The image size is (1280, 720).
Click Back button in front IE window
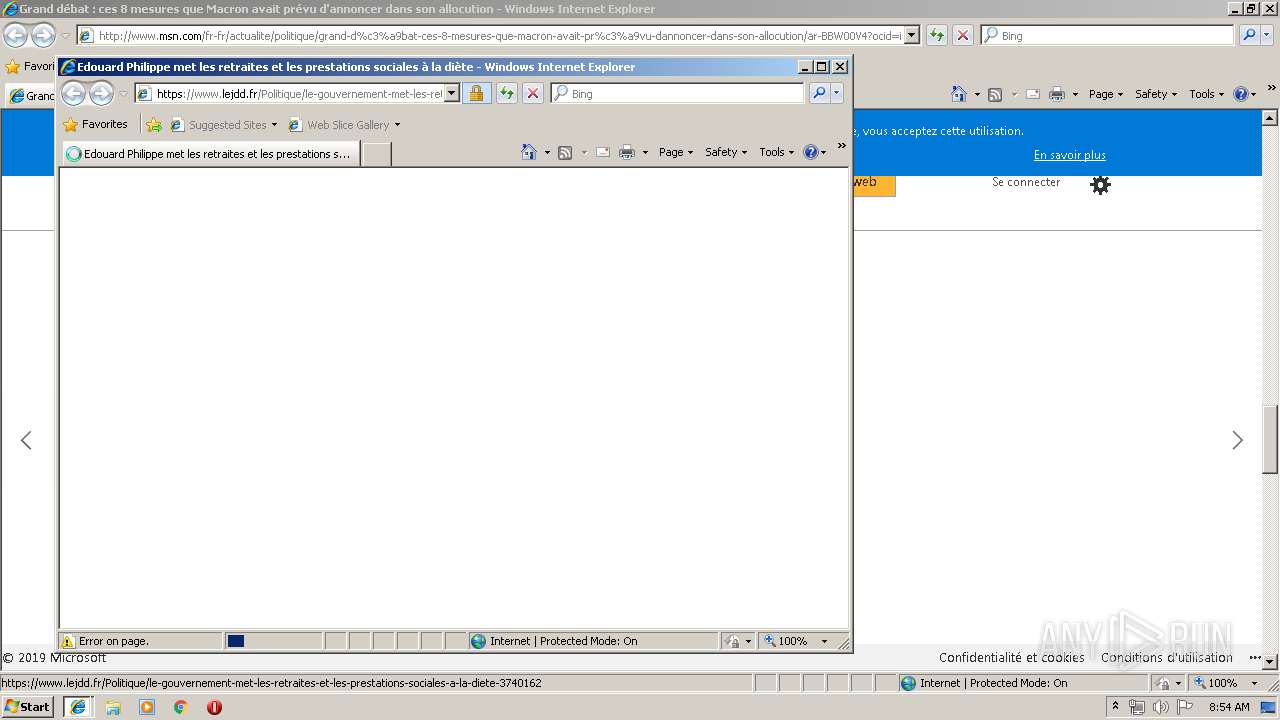pos(74,94)
